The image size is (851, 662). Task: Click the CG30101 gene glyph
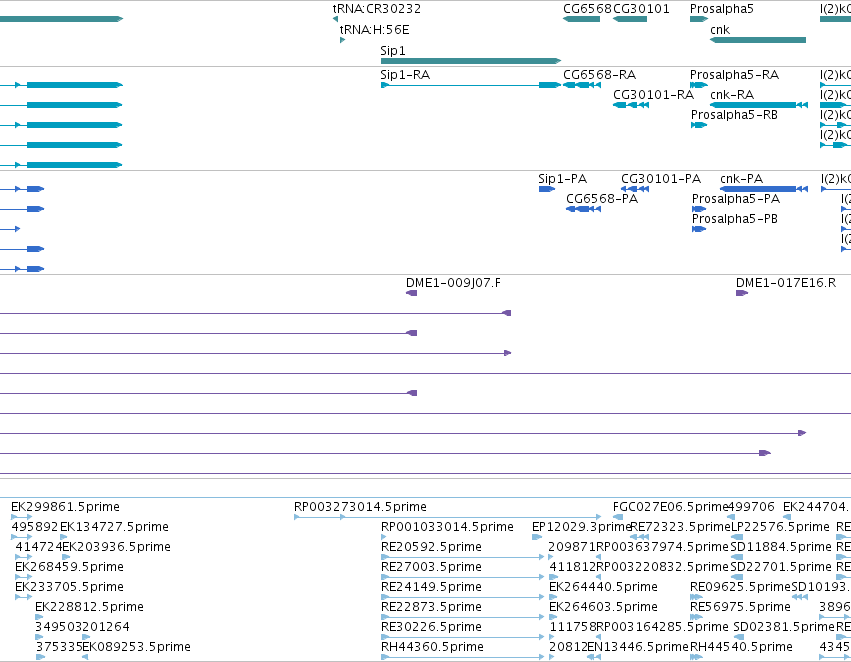point(630,19)
